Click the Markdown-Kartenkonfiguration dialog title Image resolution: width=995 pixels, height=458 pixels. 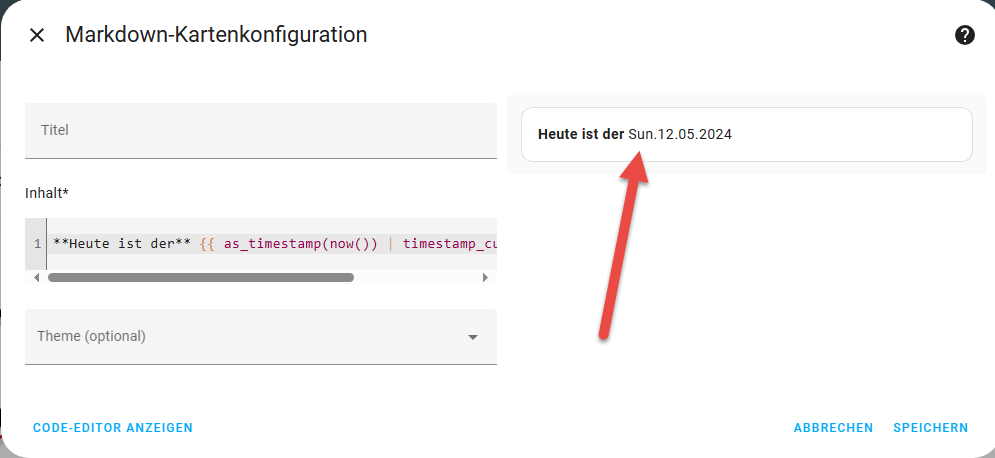click(x=216, y=35)
